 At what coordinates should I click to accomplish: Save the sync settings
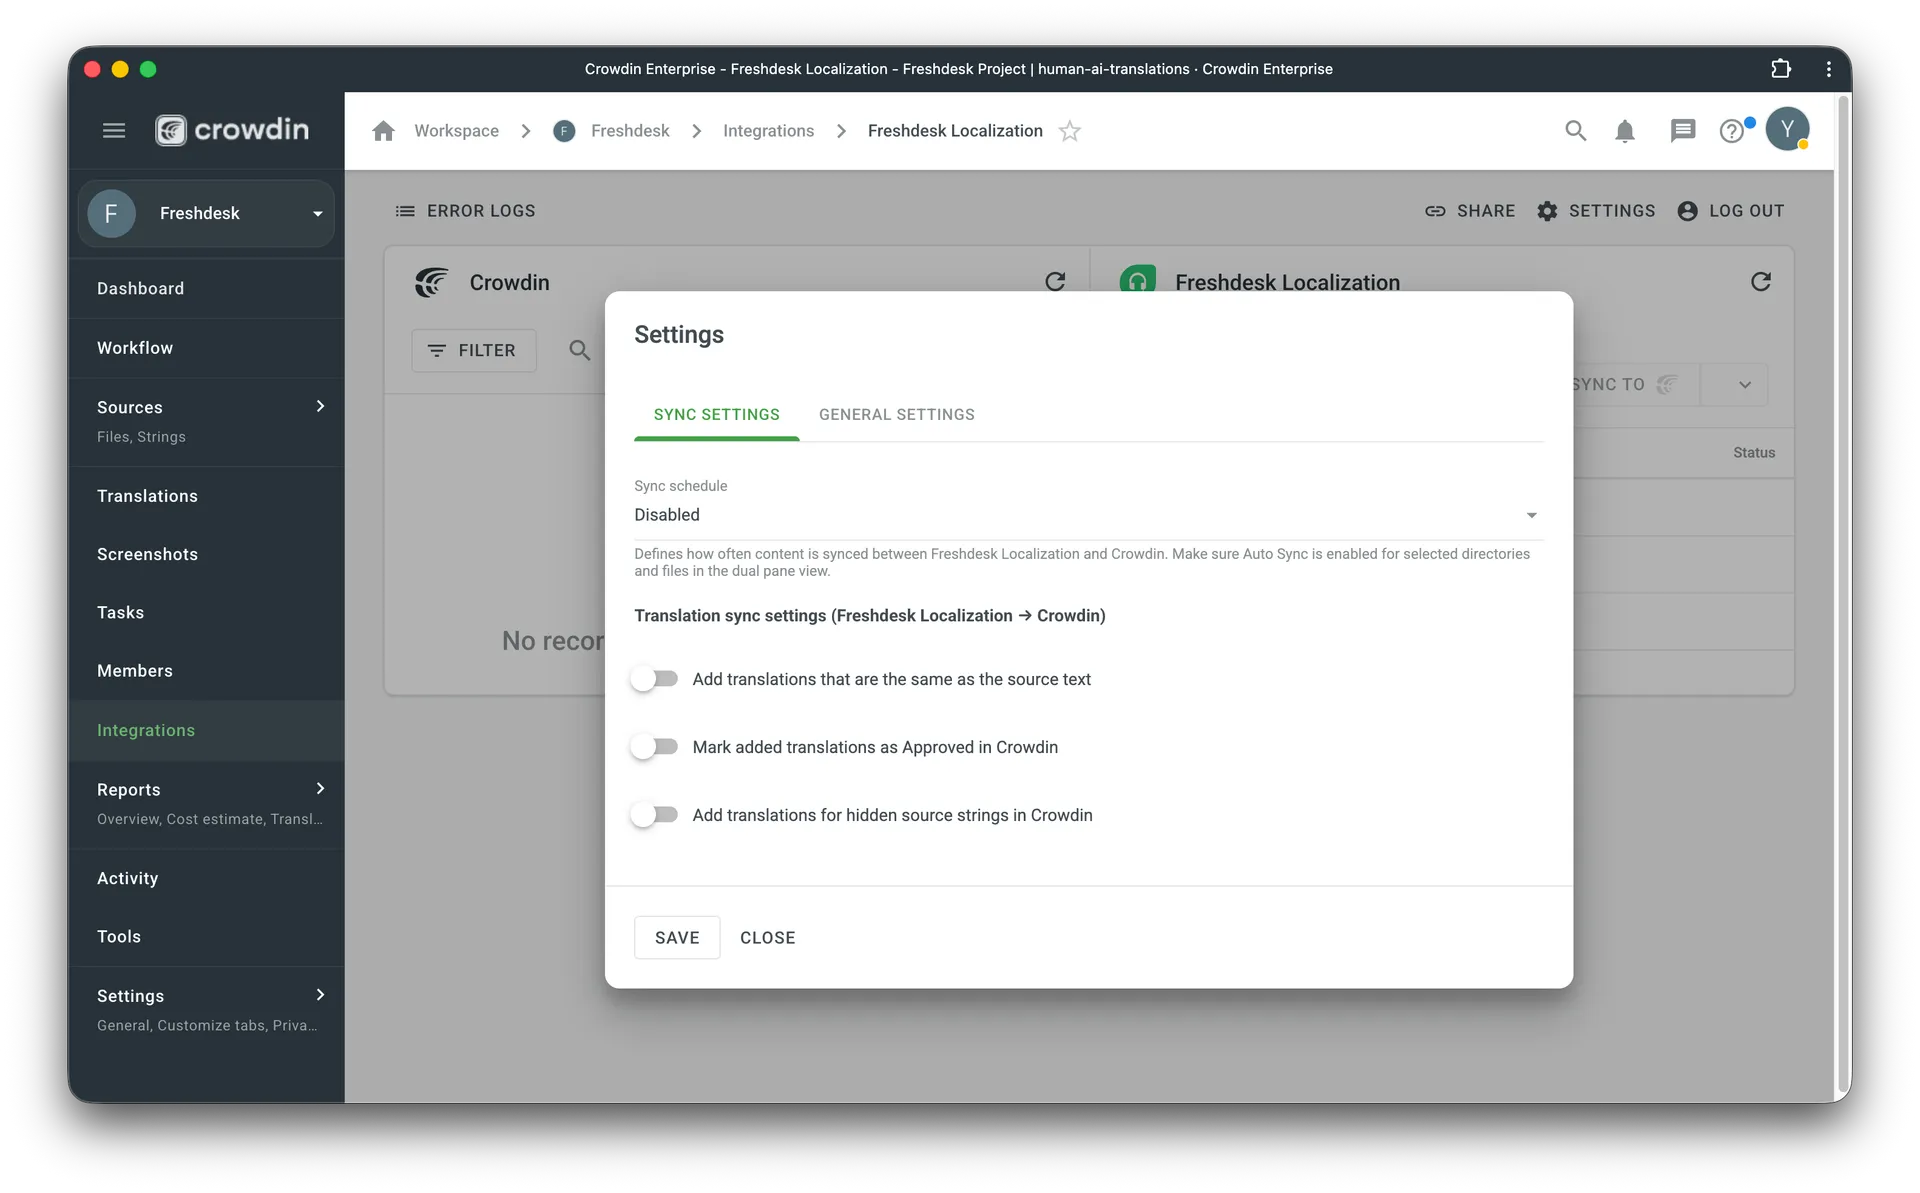coord(676,937)
